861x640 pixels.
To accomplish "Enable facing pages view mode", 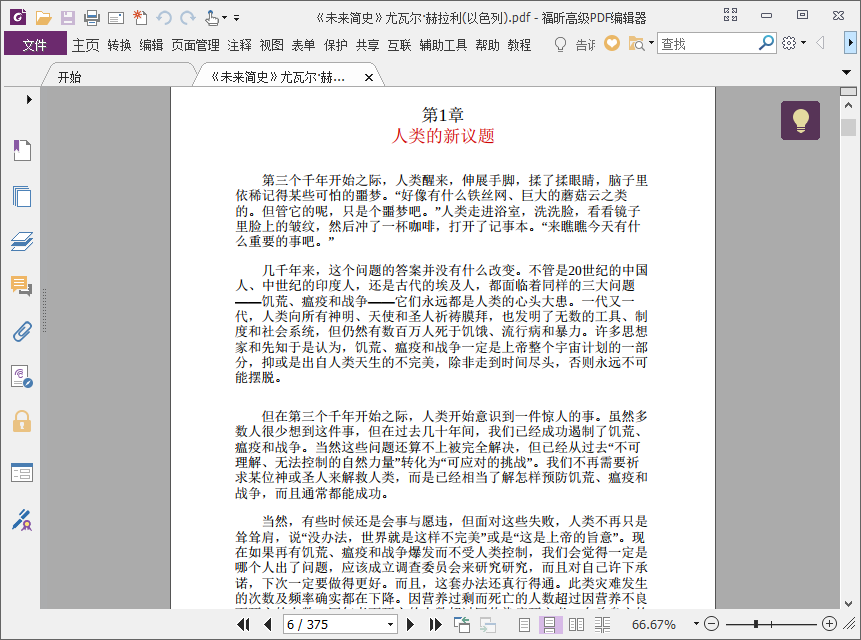I will click(576, 624).
